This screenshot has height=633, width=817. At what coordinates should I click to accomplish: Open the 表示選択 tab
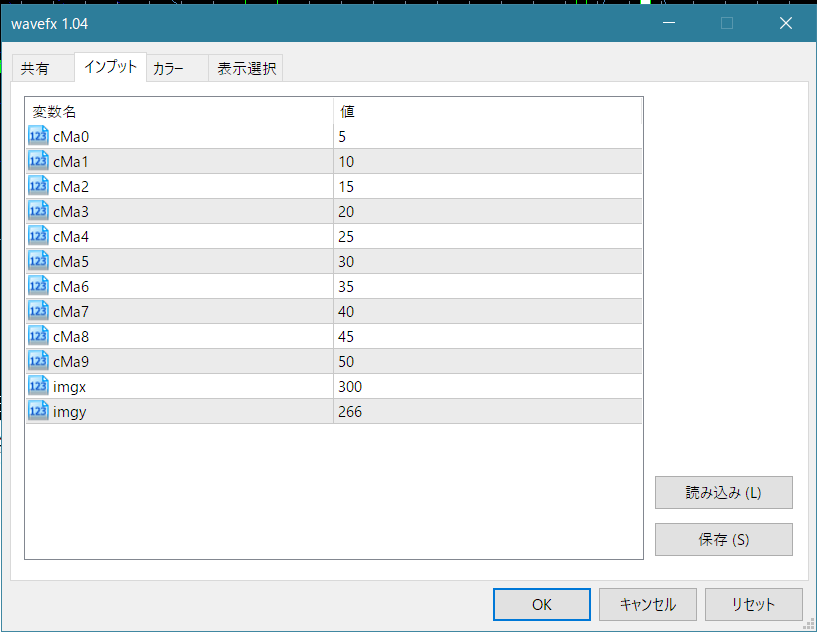(245, 68)
